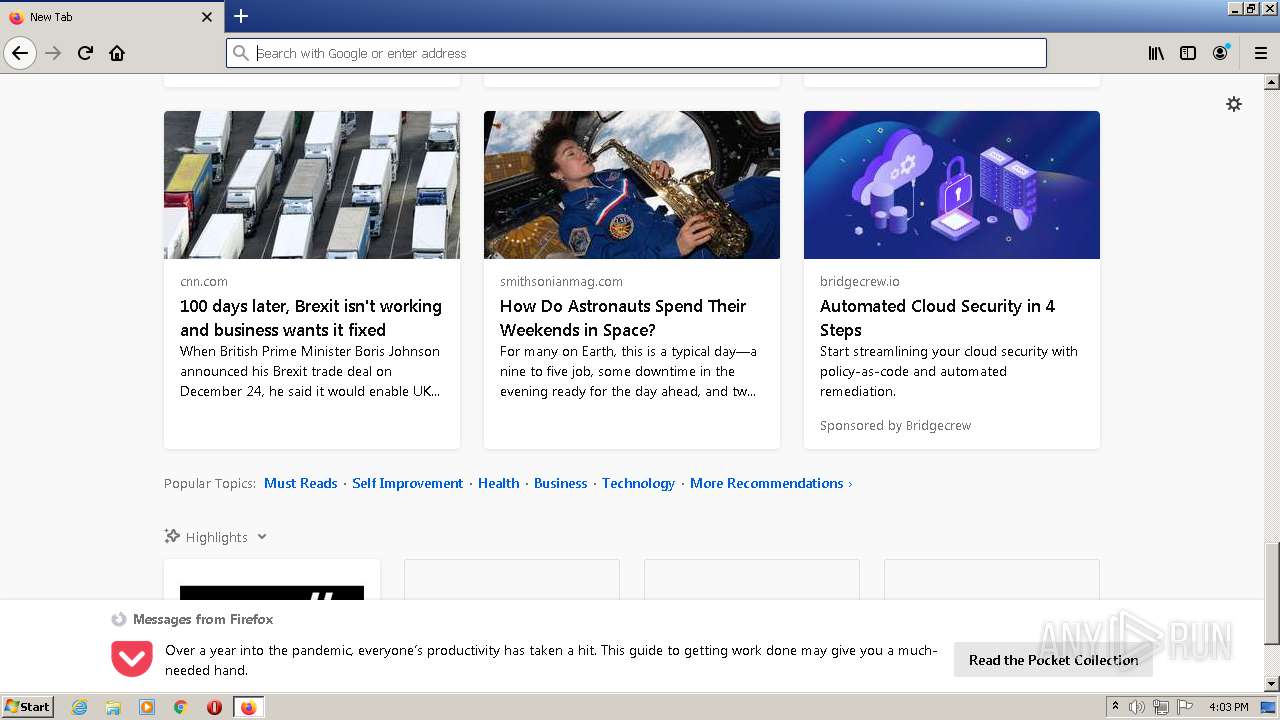The width and height of the screenshot is (1280, 720).
Task: Click the Show desktop button
Action: pos(1268,707)
